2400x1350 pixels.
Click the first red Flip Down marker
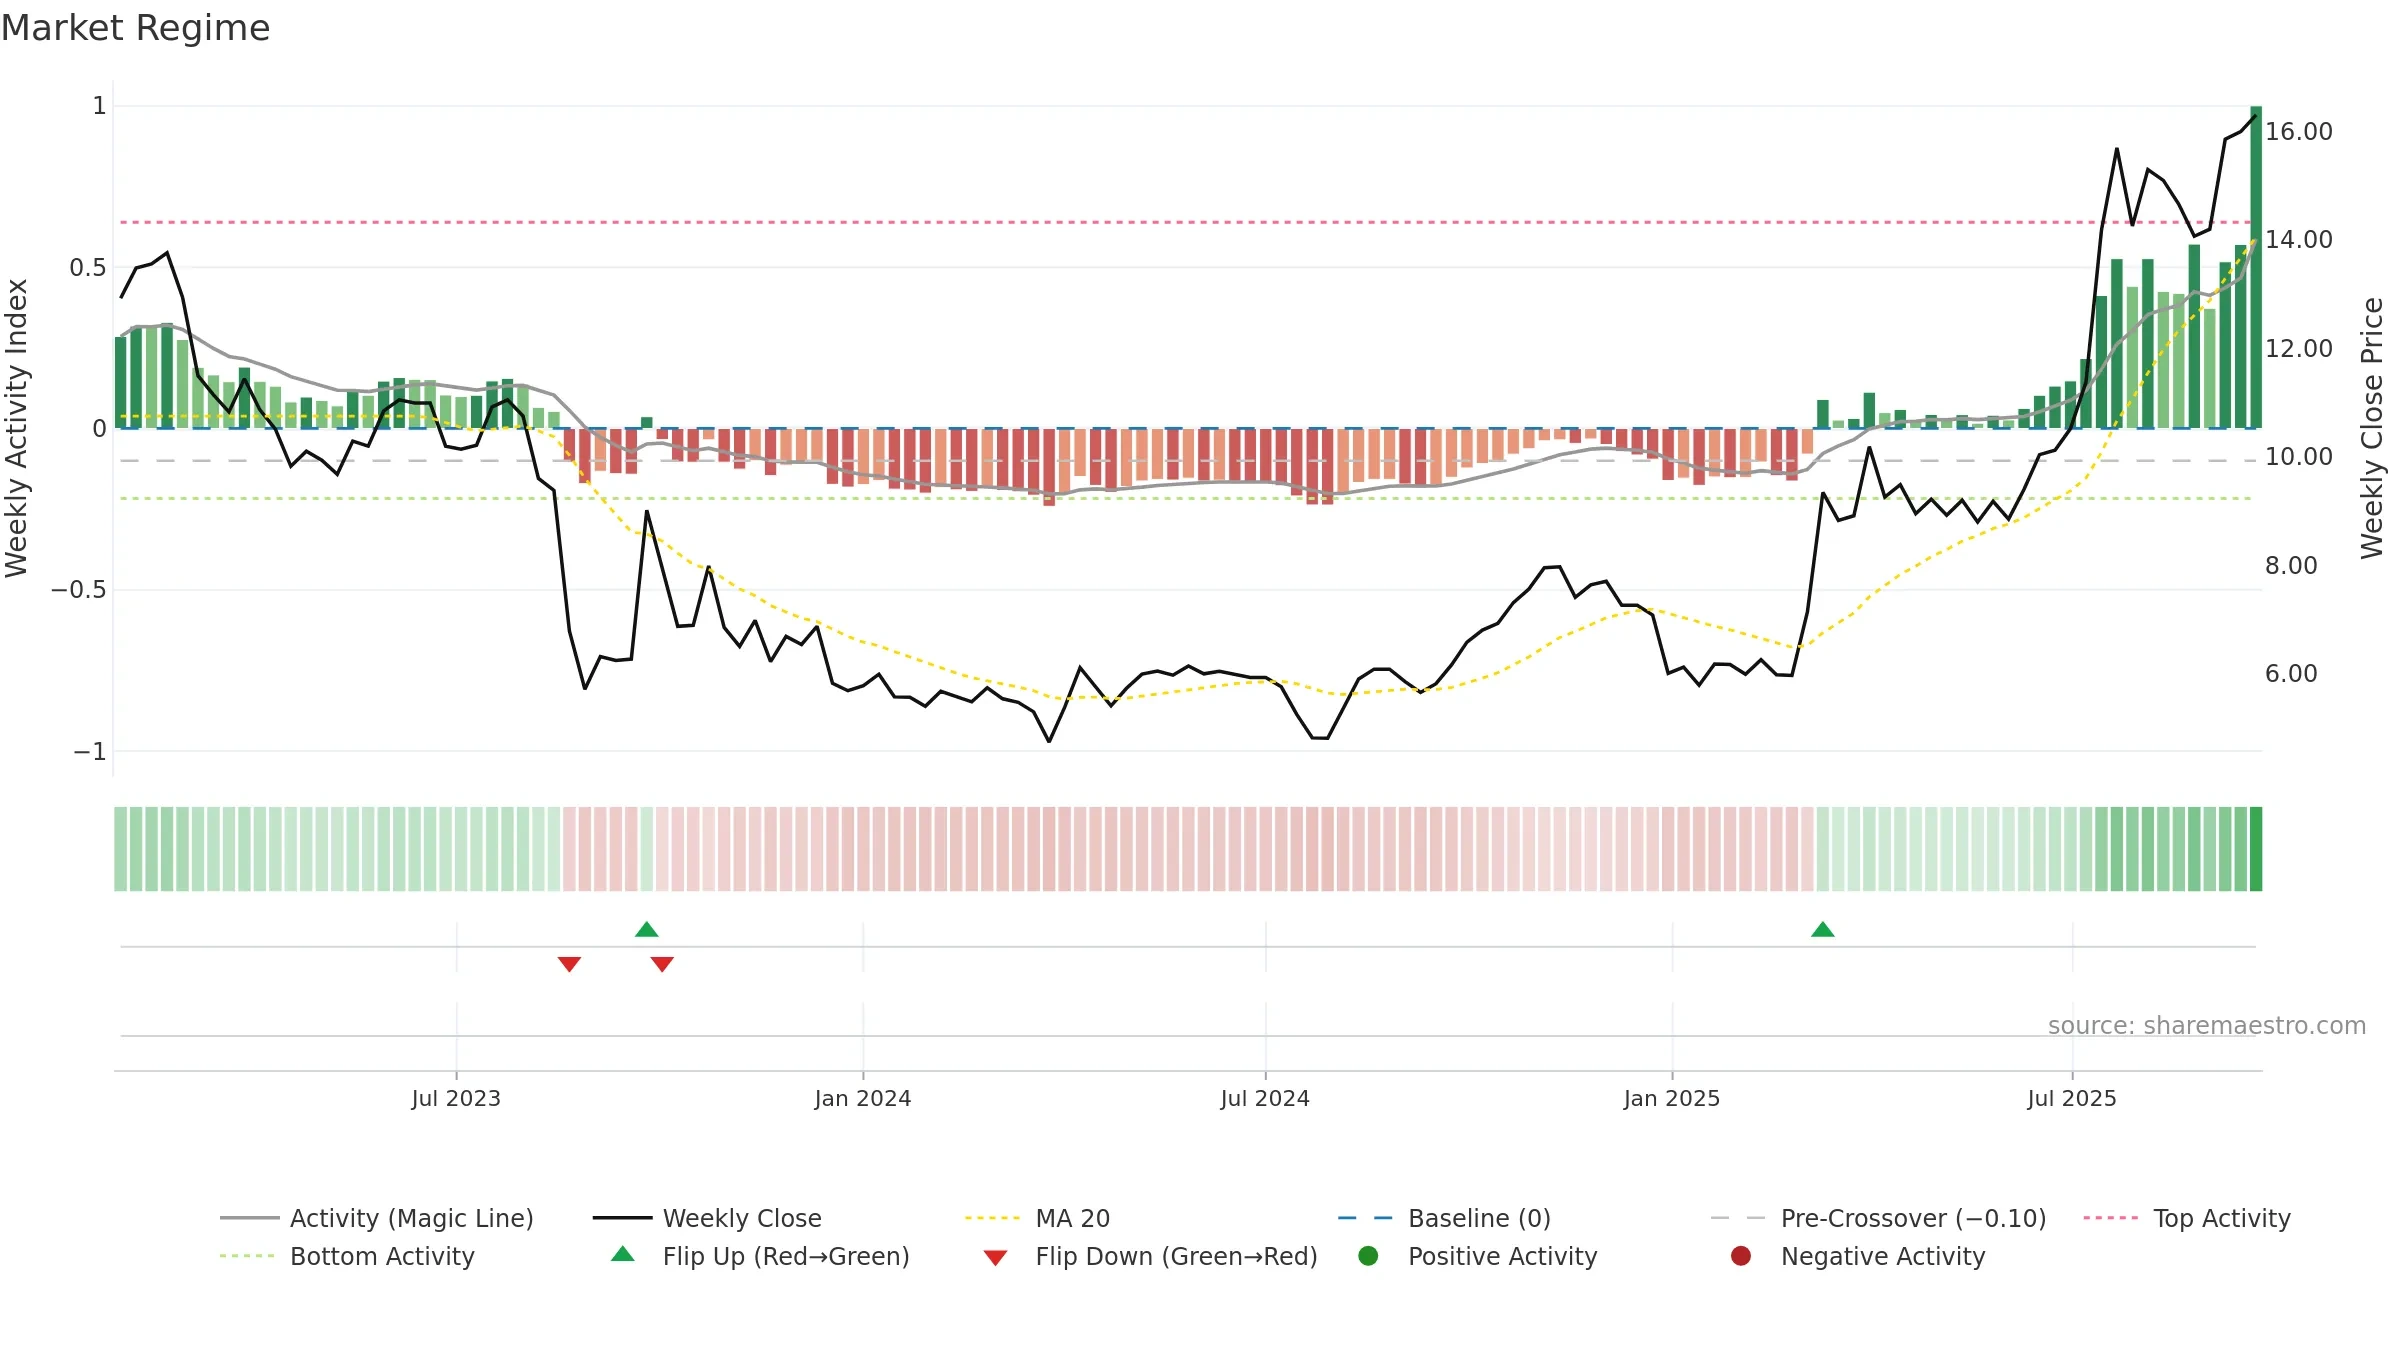click(569, 964)
